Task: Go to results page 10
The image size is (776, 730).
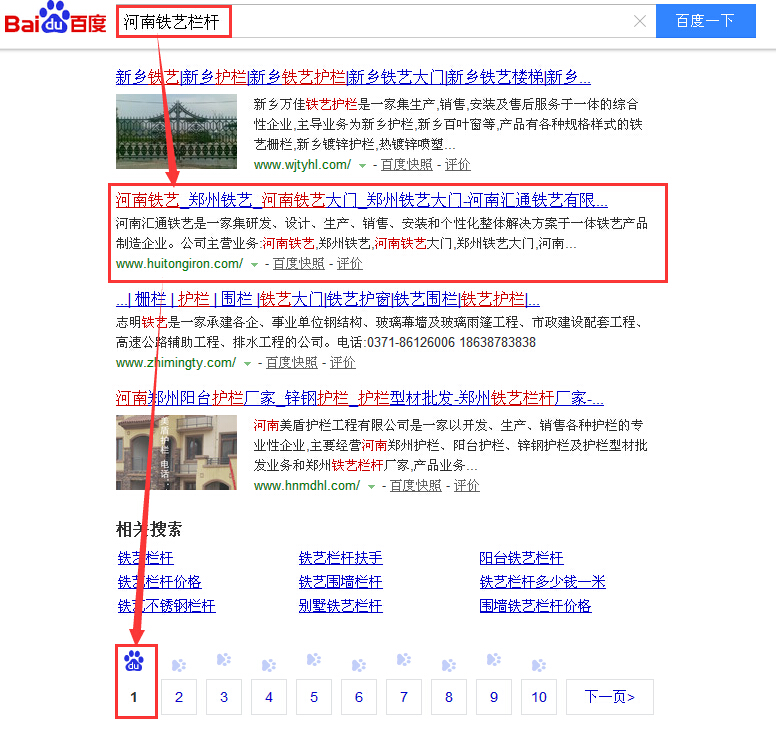Action: (x=539, y=697)
